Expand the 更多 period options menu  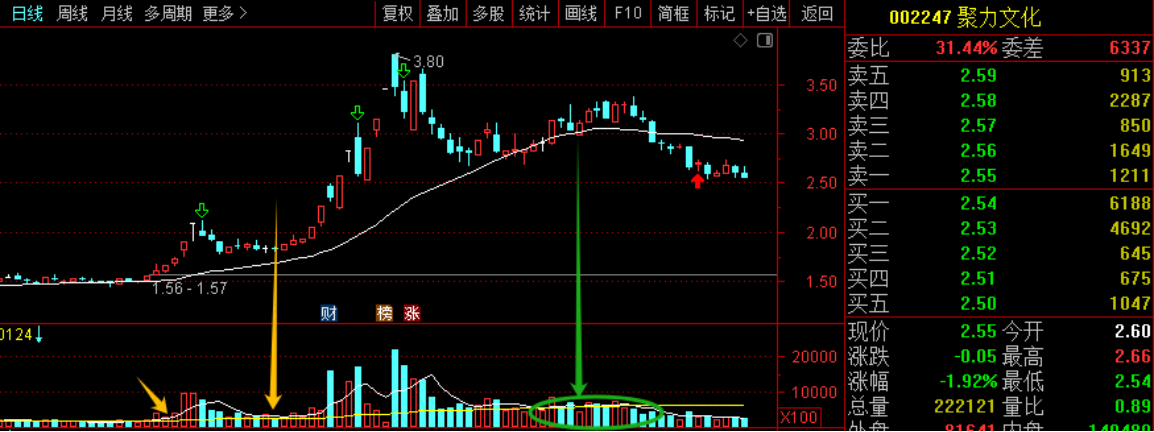click(224, 13)
